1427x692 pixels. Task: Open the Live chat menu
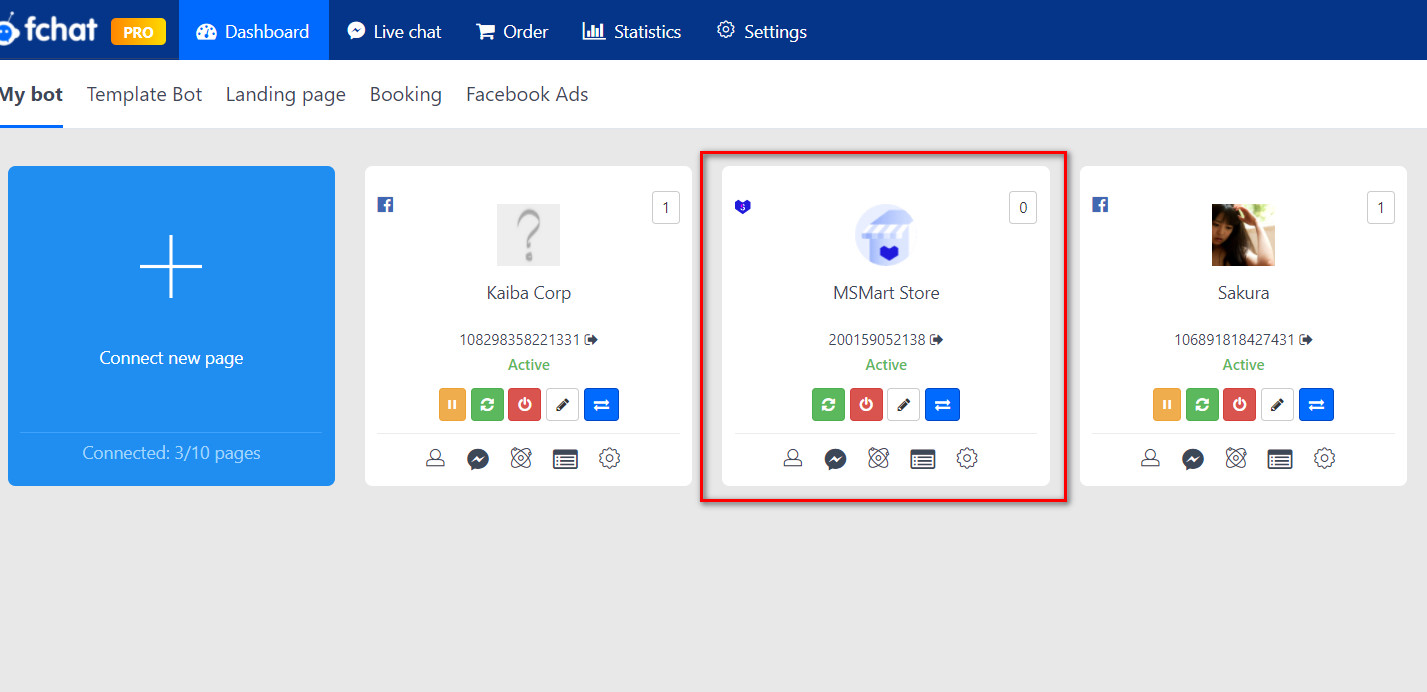pos(394,31)
